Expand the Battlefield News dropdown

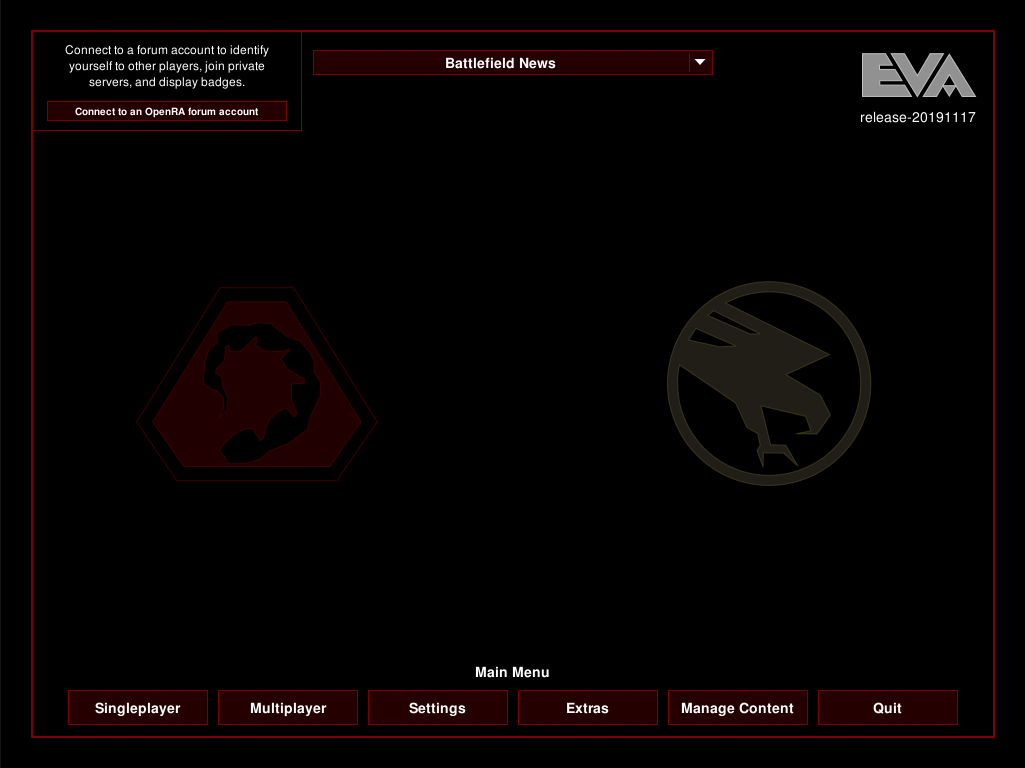point(512,63)
